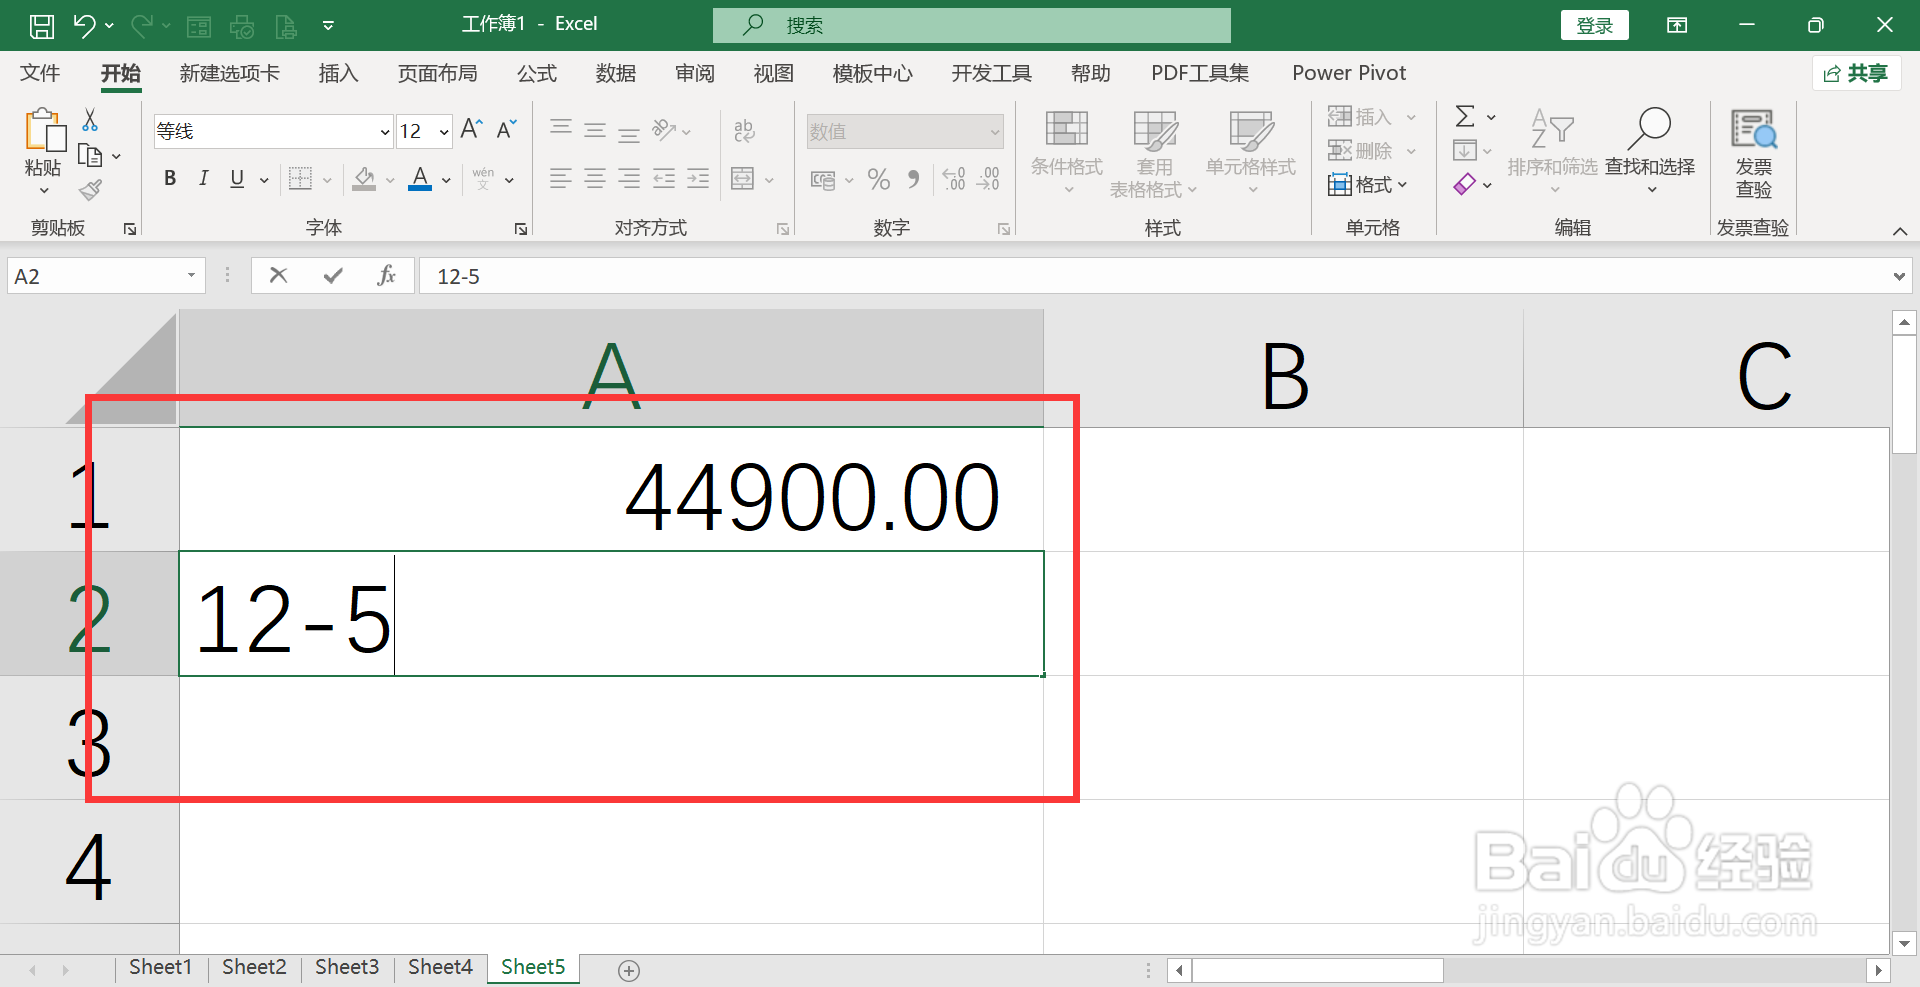Collapse the ribbon
Image resolution: width=1920 pixels, height=987 pixels.
[1899, 231]
